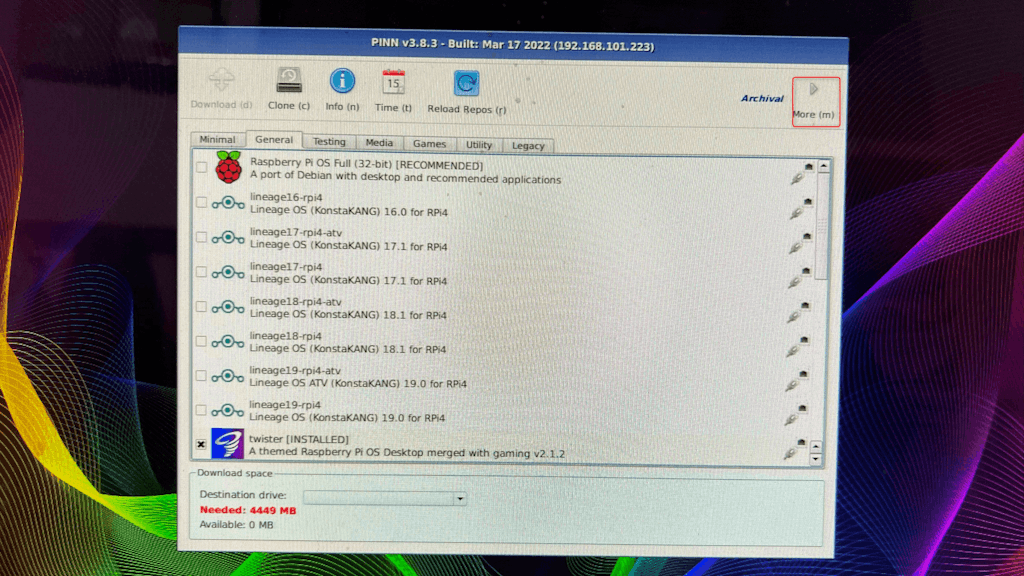Open the Clone (c) tool

click(x=289, y=89)
